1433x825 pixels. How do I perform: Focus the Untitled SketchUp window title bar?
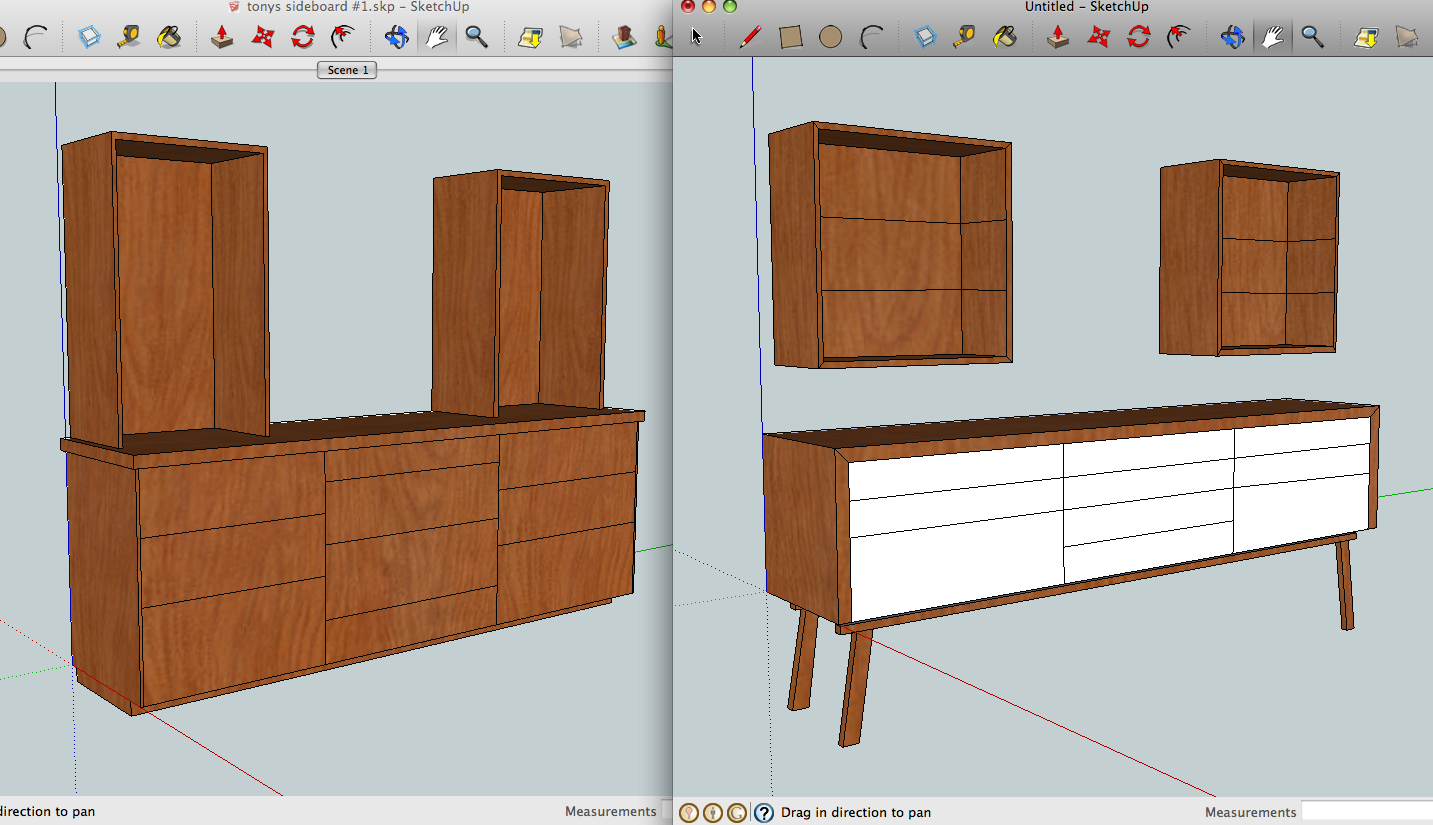pyautogui.click(x=1086, y=7)
